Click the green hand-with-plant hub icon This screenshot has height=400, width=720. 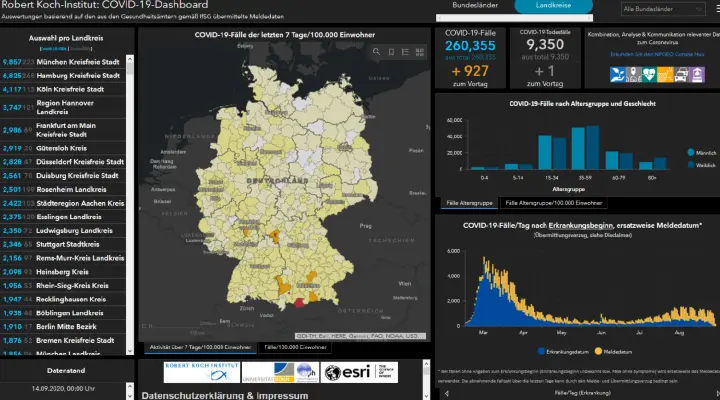[618, 74]
